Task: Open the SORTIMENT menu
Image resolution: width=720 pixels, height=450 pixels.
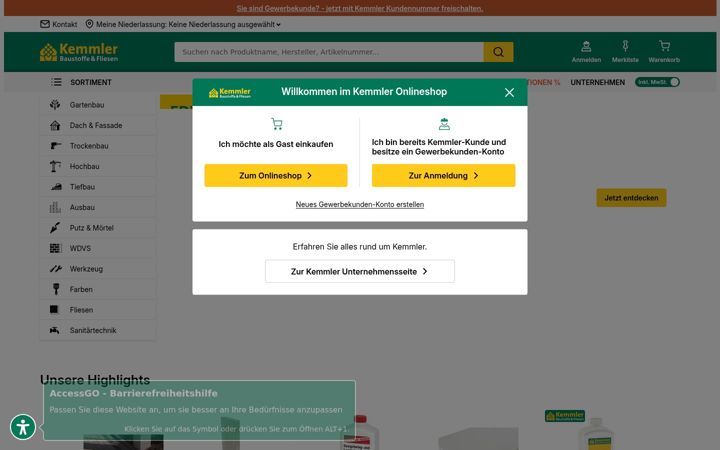Action: [91, 82]
